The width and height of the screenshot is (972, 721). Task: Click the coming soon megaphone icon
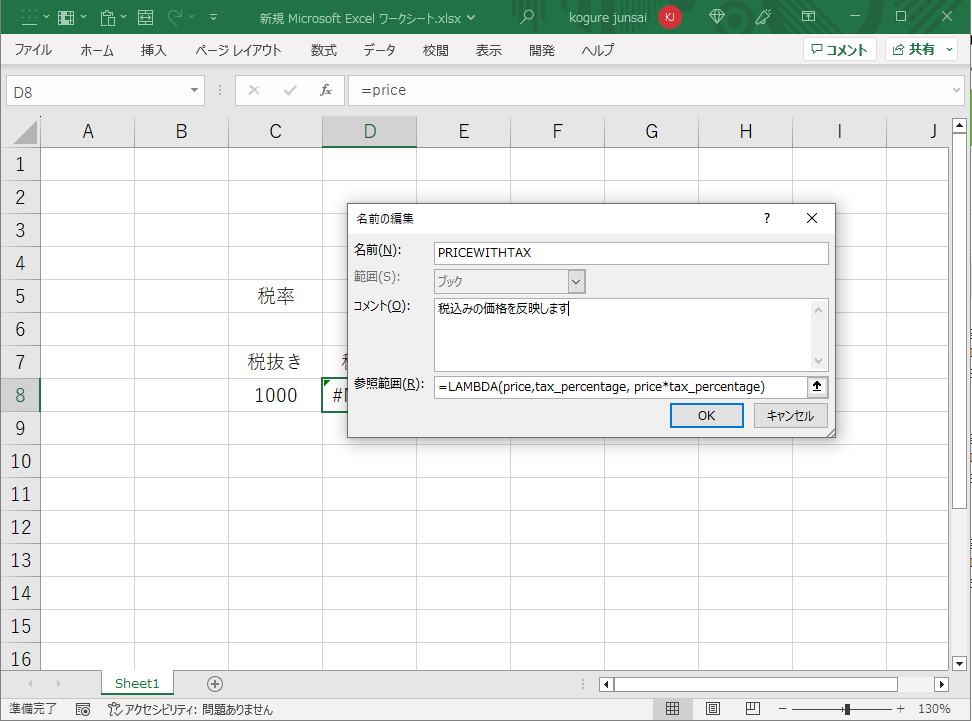coord(763,16)
